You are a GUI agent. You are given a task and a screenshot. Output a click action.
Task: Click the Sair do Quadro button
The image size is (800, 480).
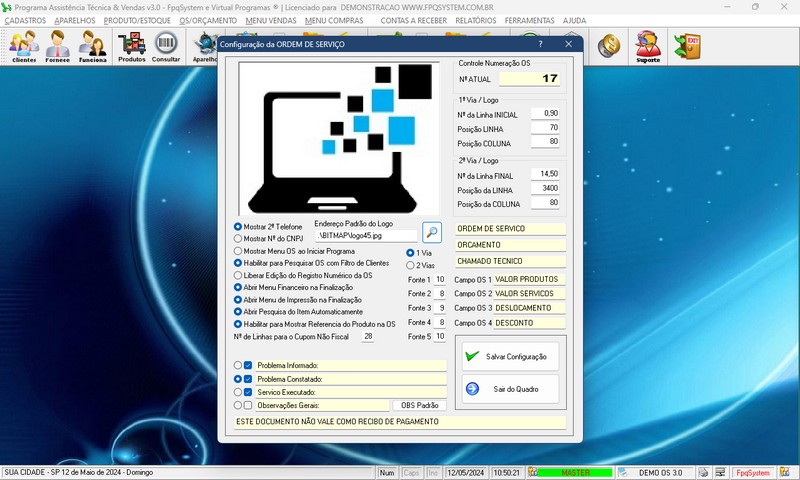coord(509,388)
